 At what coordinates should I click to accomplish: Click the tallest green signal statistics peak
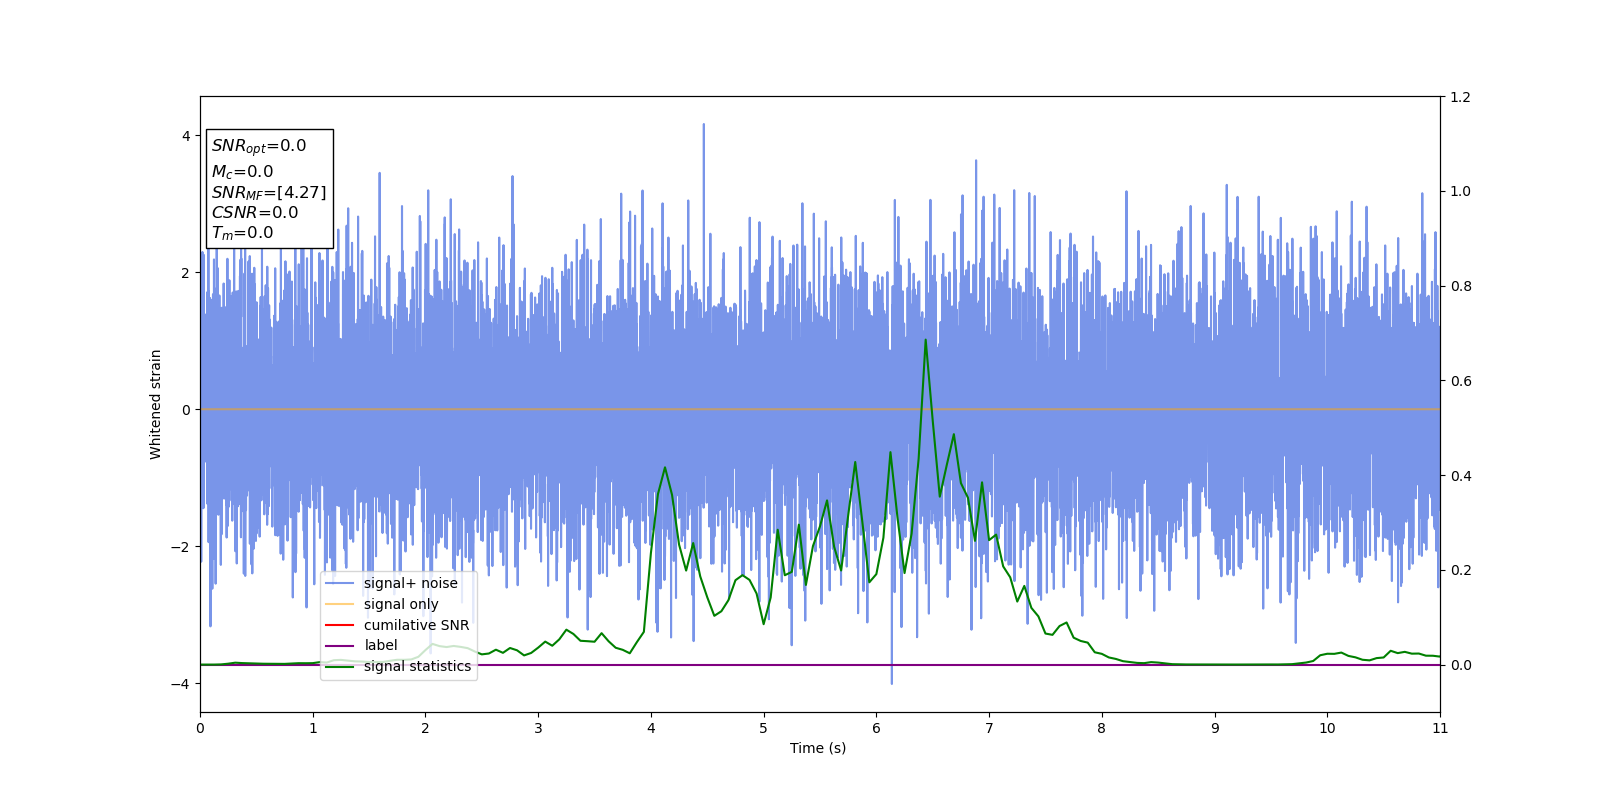(x=925, y=340)
